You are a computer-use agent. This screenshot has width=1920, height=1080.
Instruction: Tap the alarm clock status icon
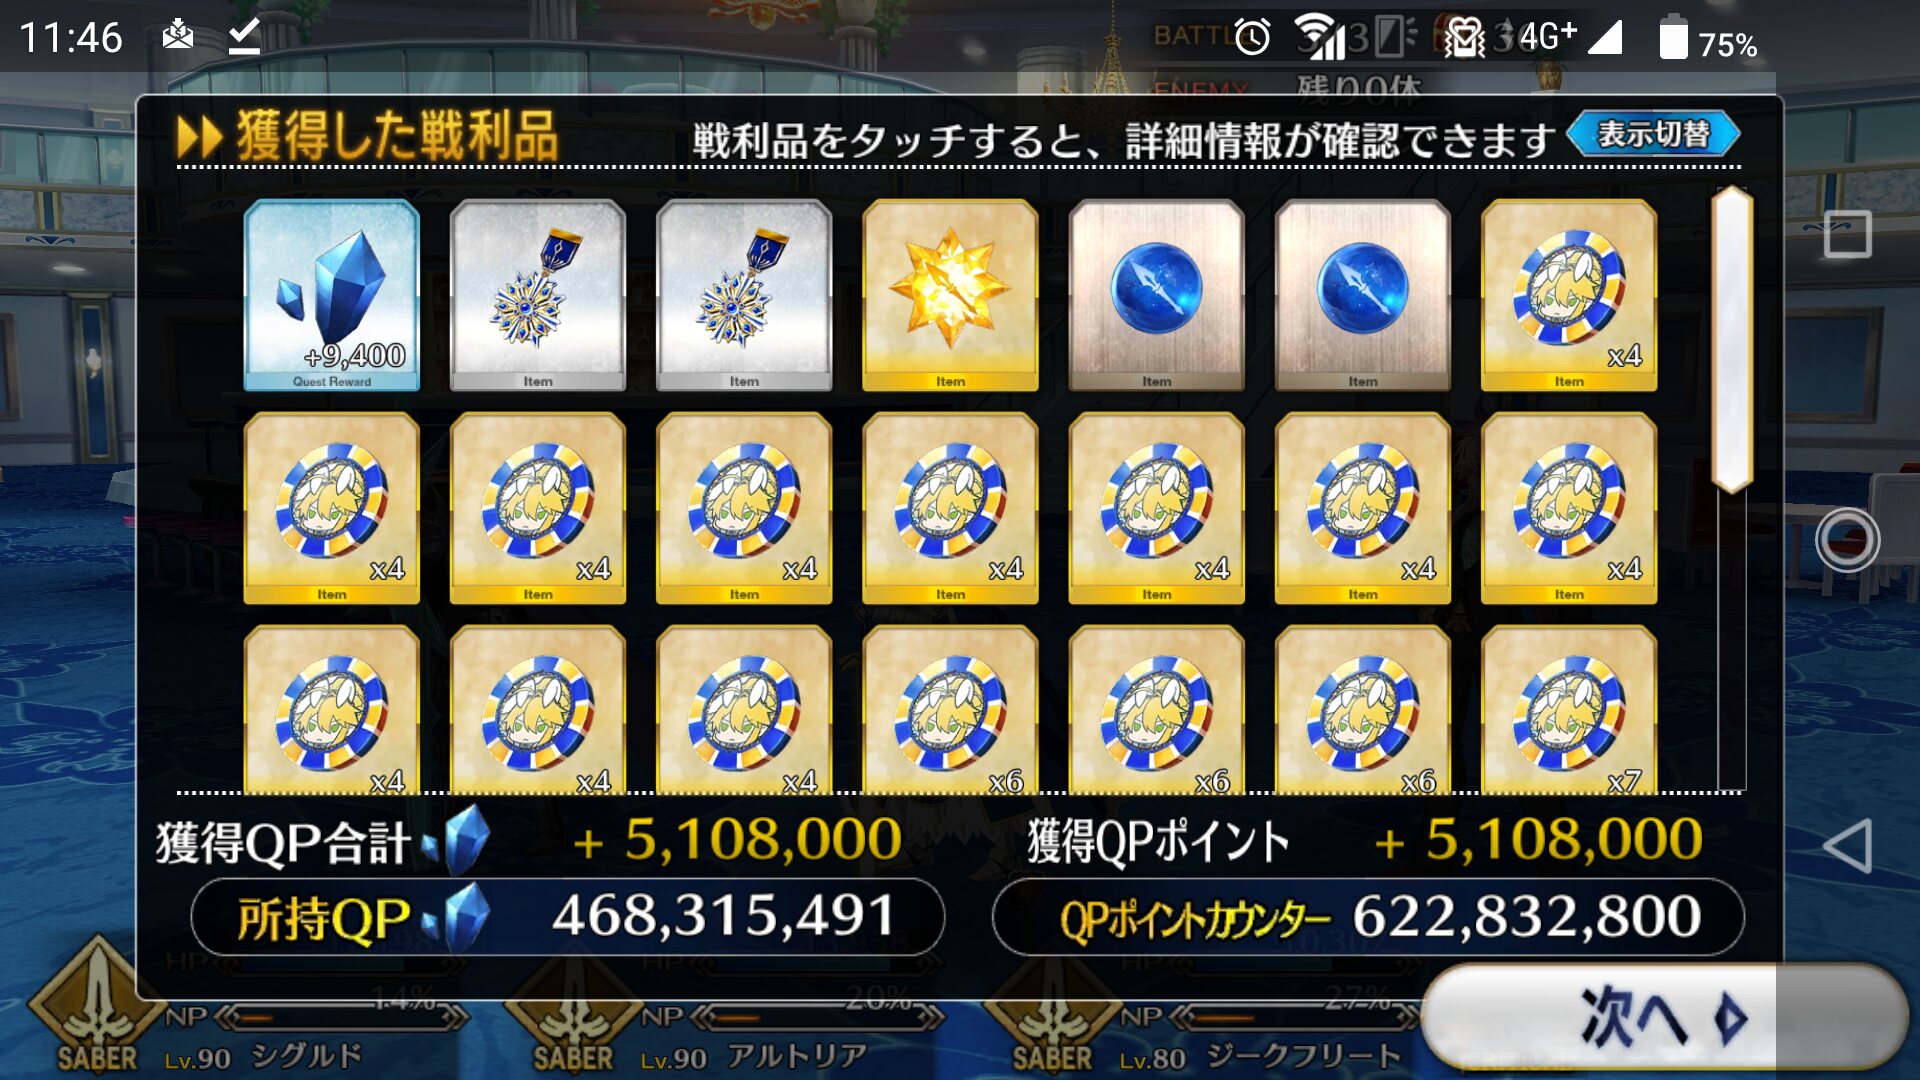click(x=1252, y=38)
